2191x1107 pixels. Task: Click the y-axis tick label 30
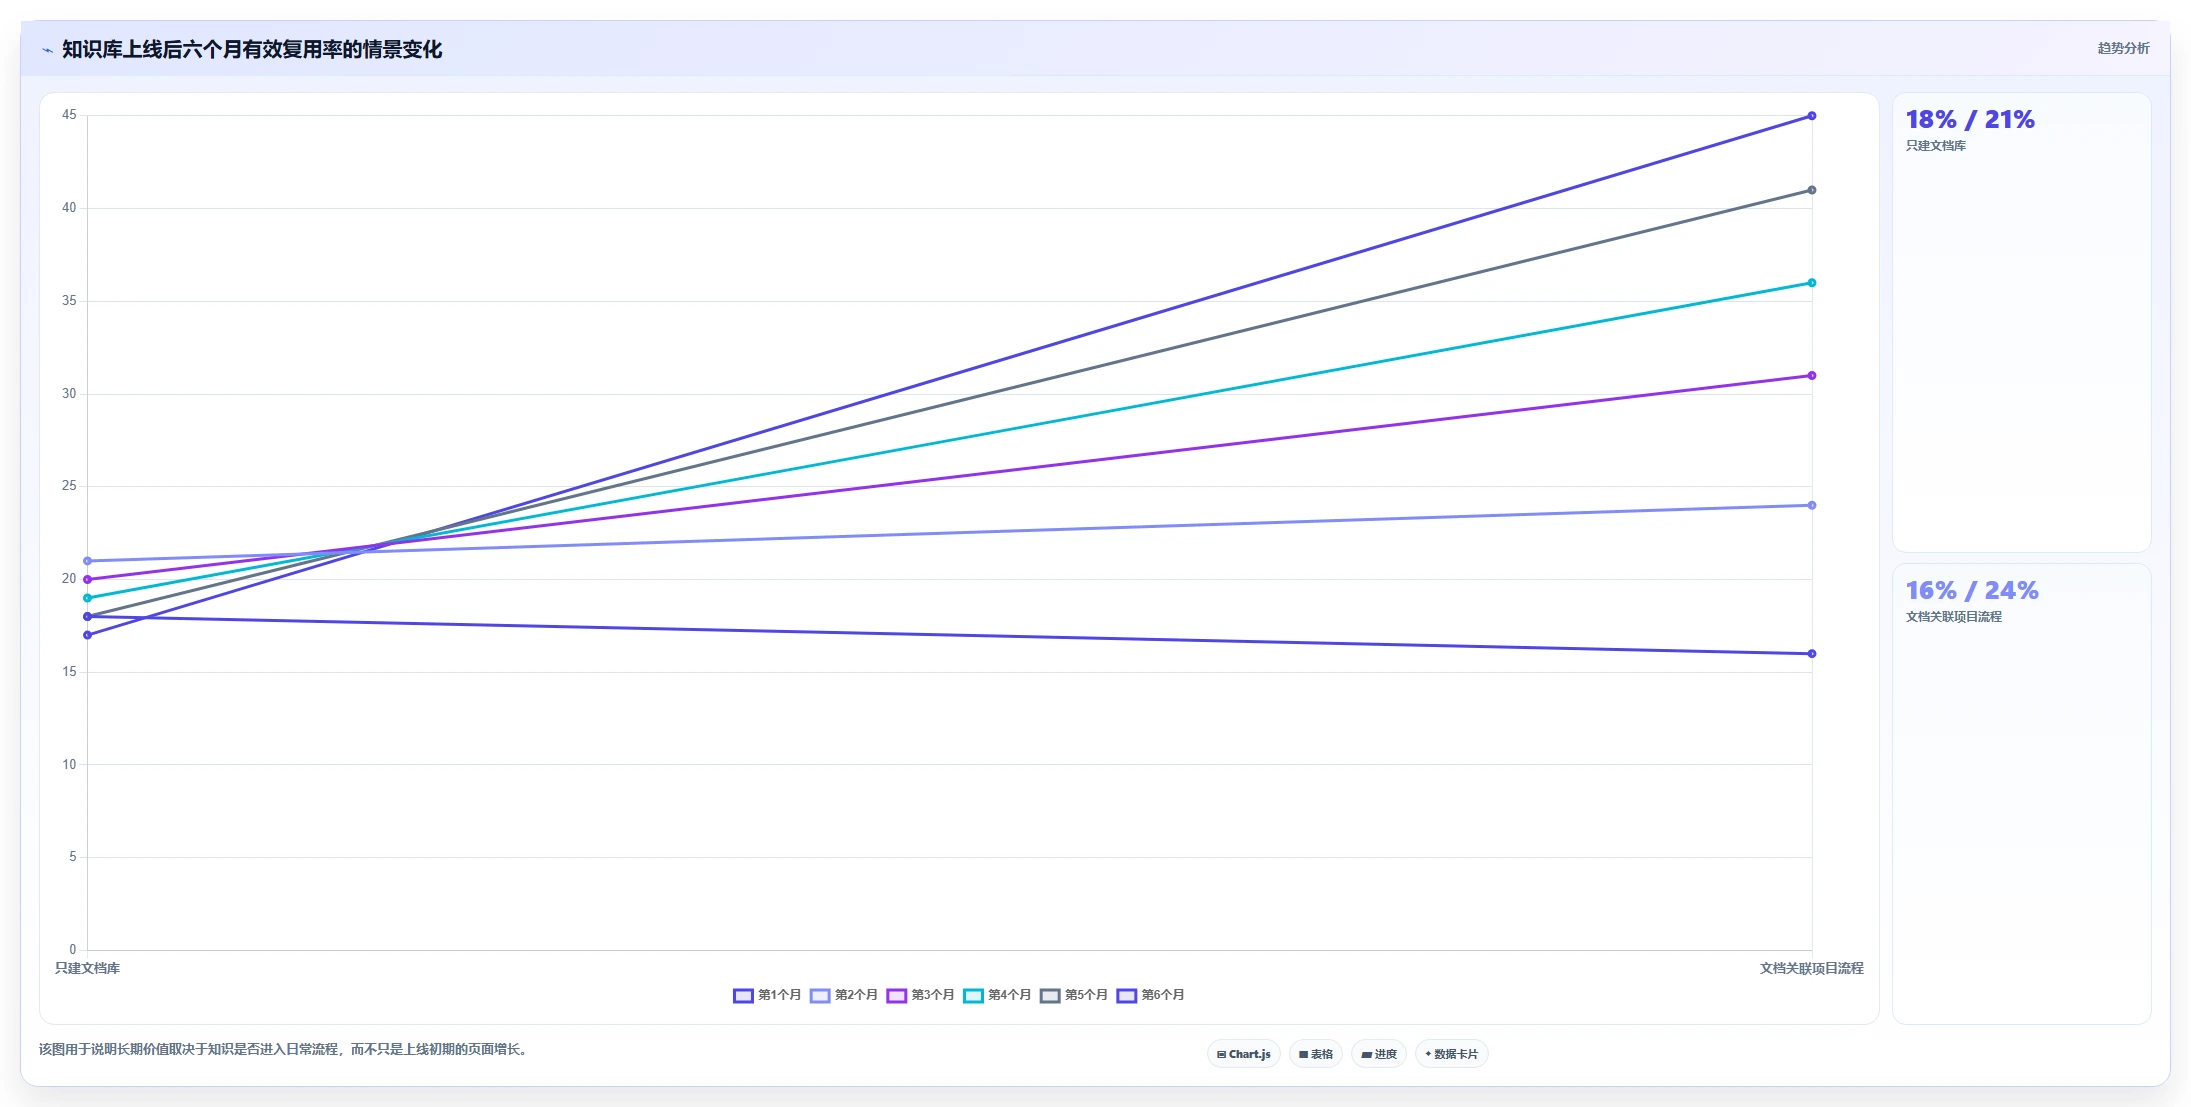tap(69, 394)
